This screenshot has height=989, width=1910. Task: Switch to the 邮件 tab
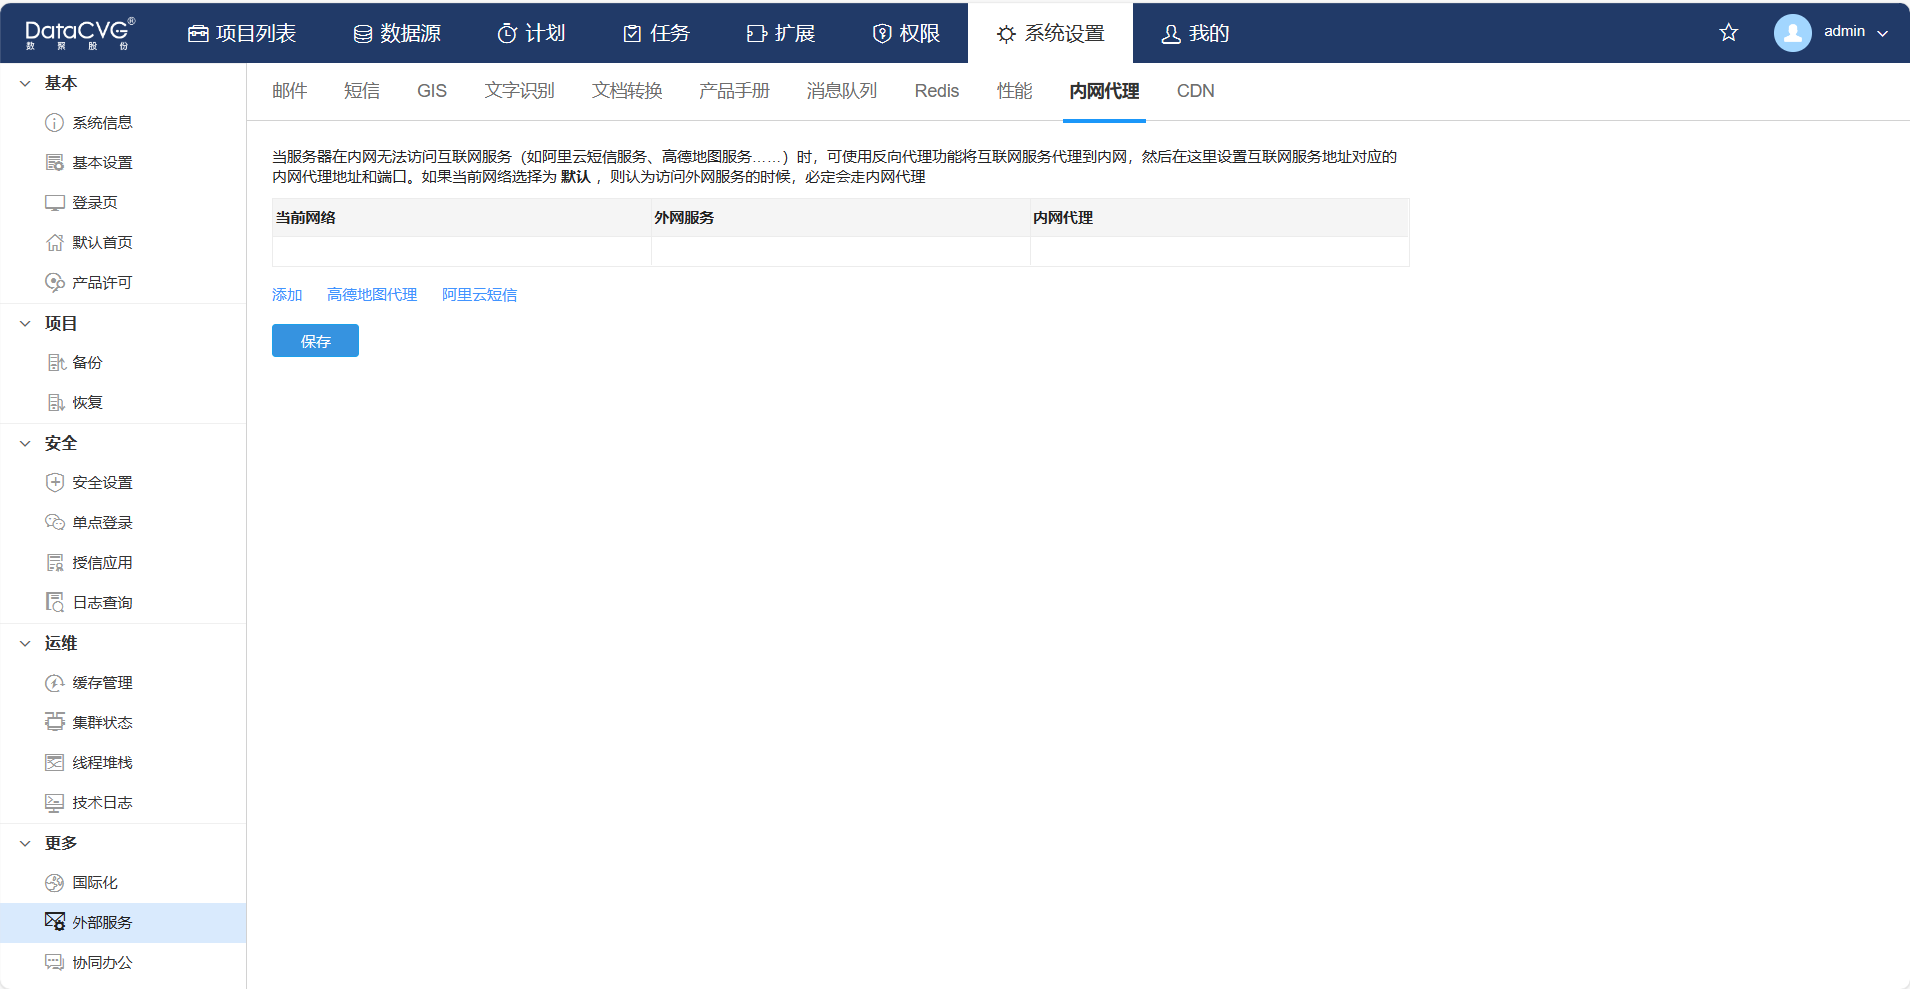click(290, 91)
